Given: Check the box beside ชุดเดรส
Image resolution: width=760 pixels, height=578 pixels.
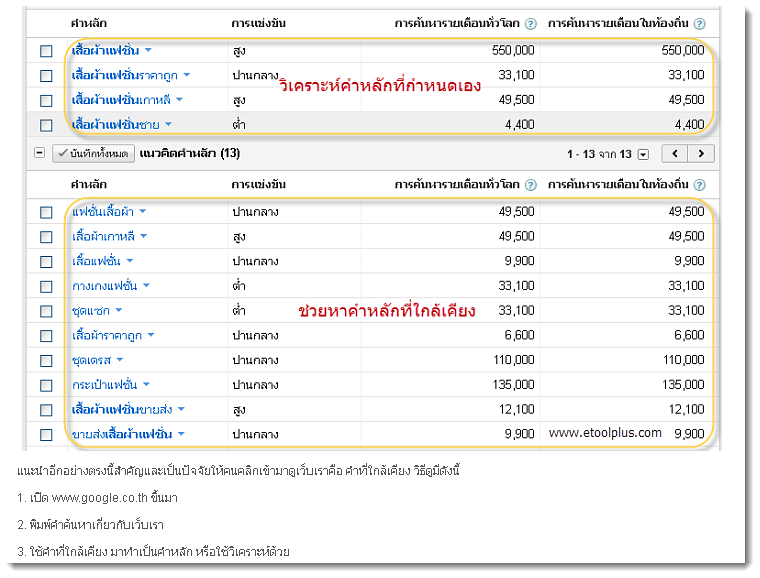Looking at the screenshot, I should click(46, 360).
